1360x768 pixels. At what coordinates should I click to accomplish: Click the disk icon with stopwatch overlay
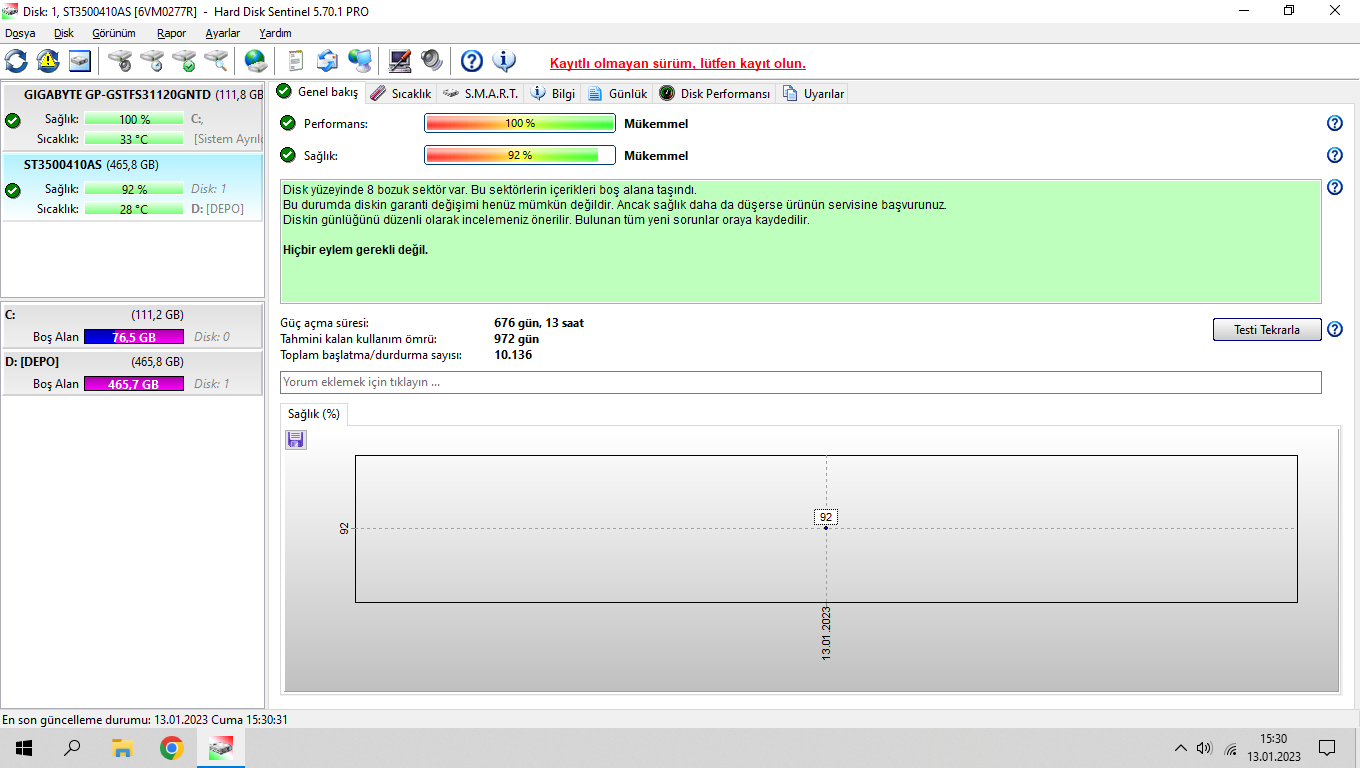120,61
